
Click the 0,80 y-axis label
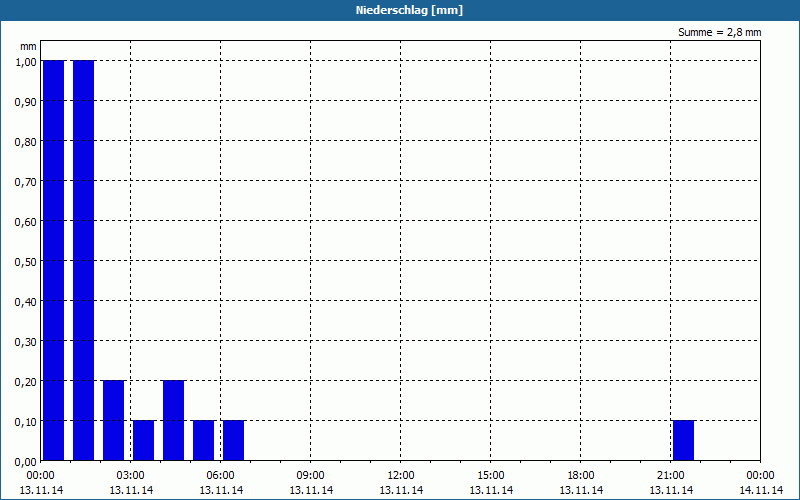coord(26,141)
